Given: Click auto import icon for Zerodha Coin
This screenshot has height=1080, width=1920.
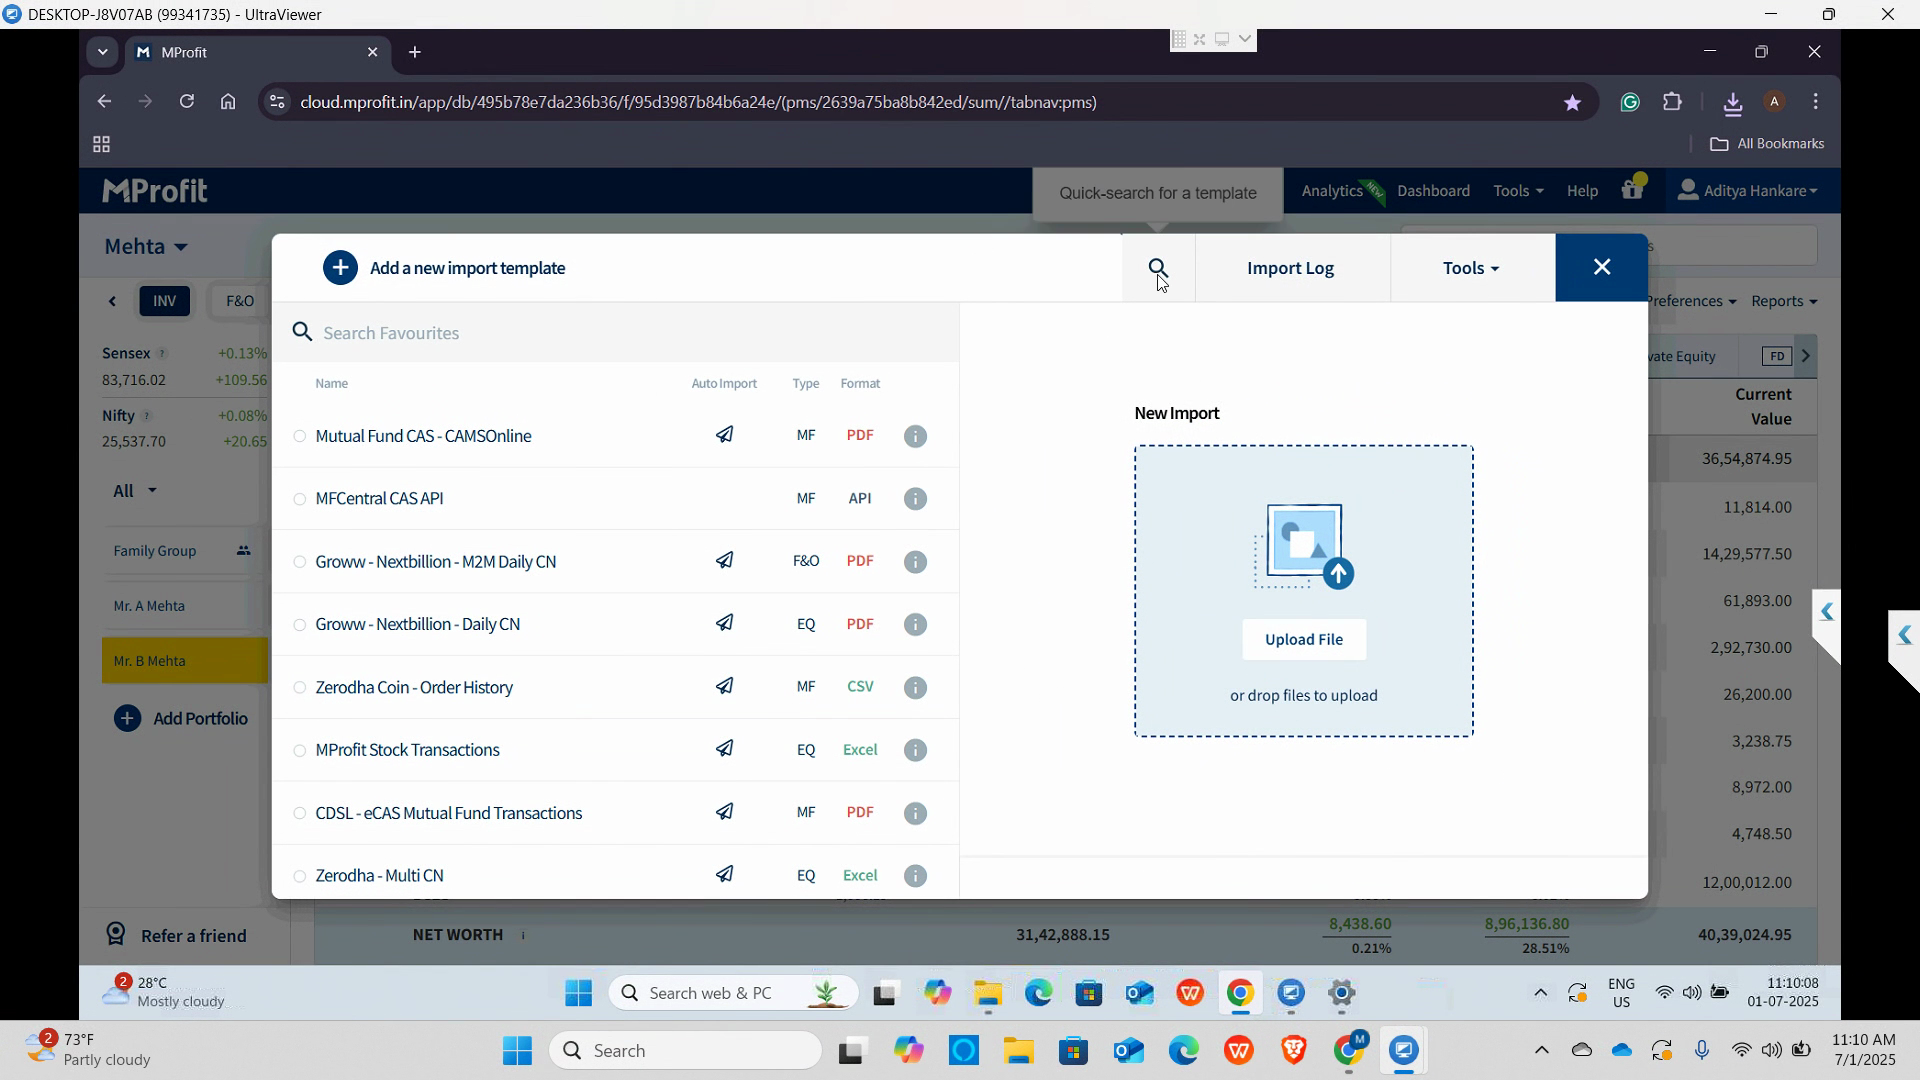Looking at the screenshot, I should click(x=725, y=686).
